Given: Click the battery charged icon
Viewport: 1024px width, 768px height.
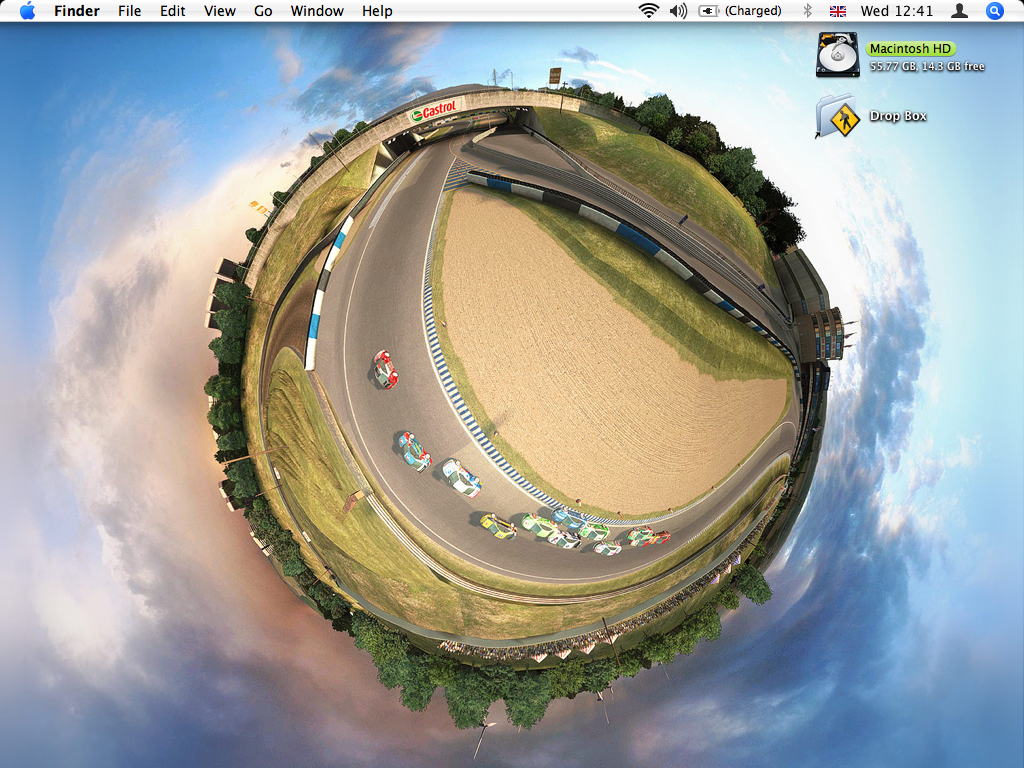Looking at the screenshot, I should [709, 10].
